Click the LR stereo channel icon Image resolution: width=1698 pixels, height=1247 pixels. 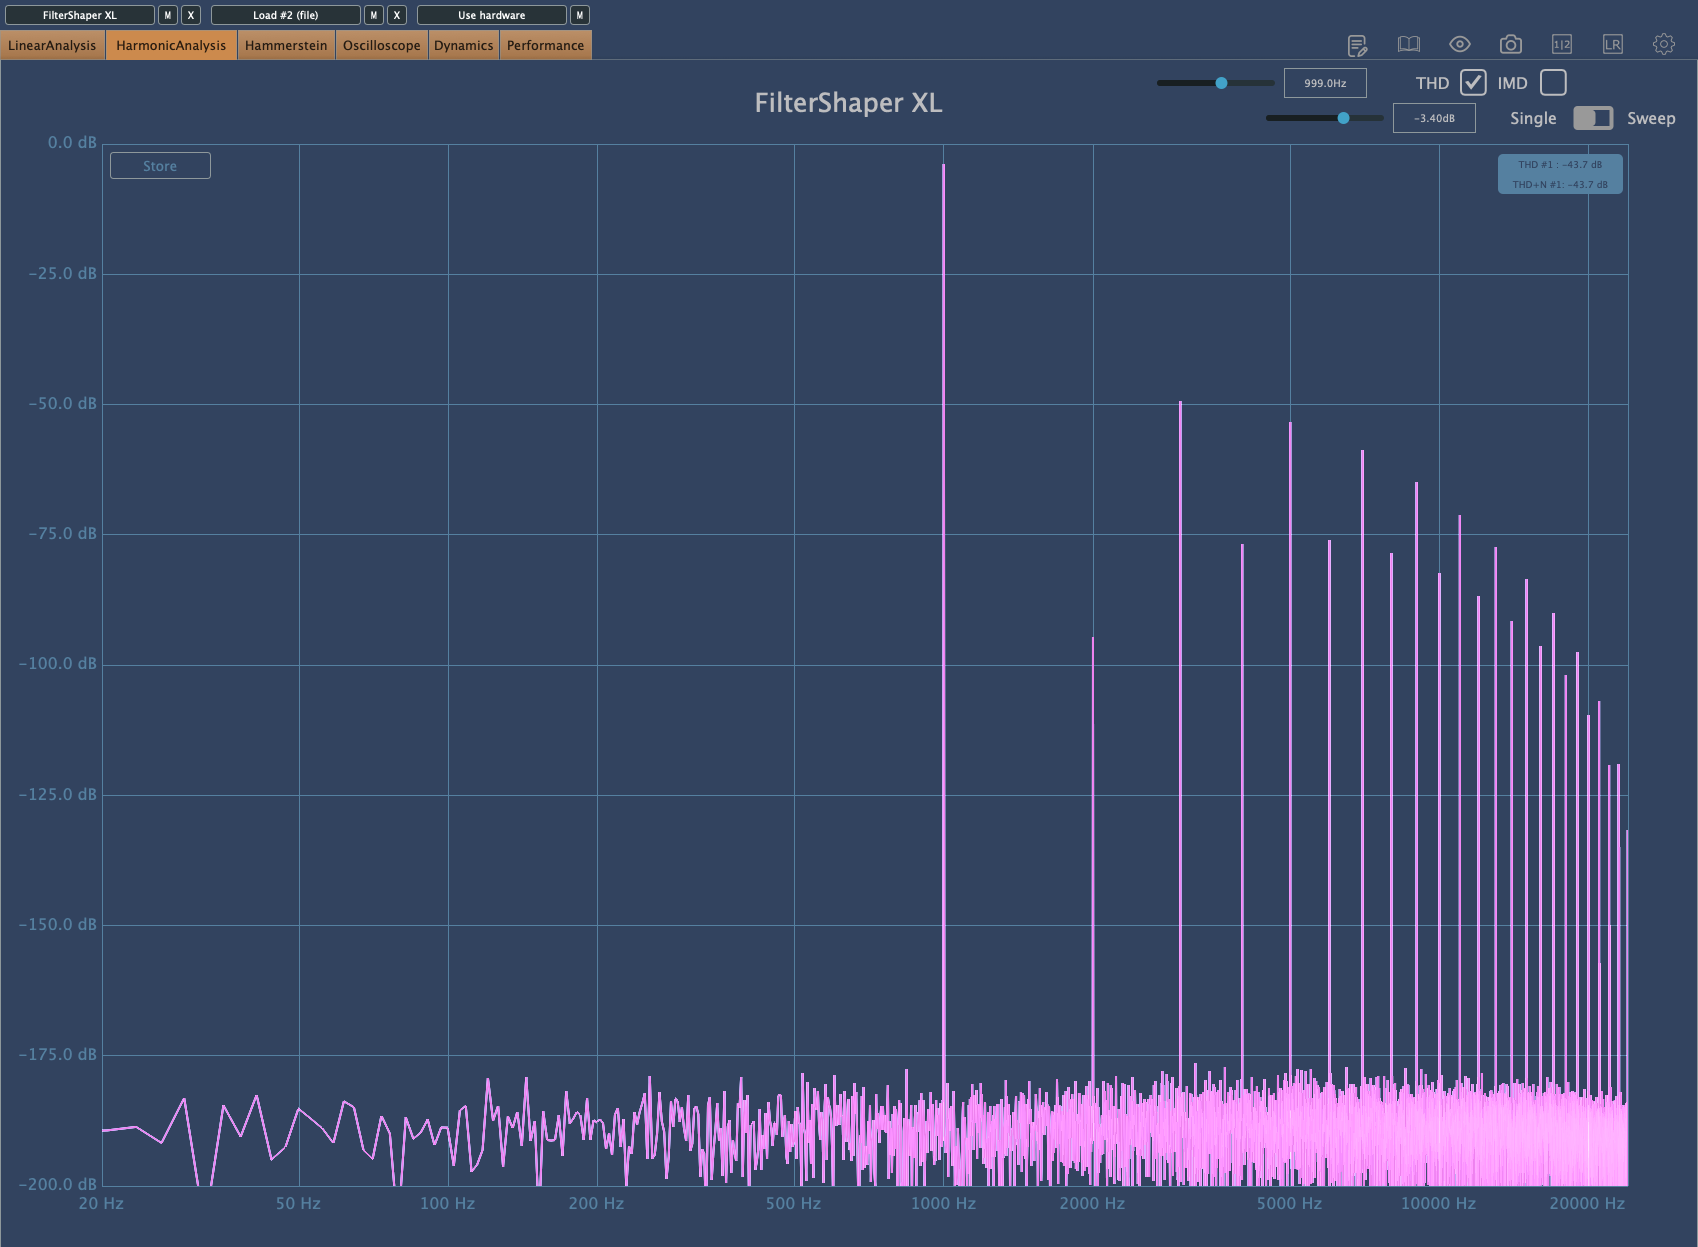click(1613, 44)
